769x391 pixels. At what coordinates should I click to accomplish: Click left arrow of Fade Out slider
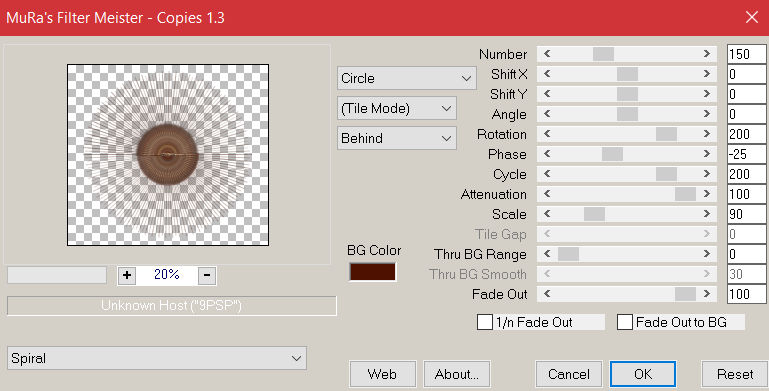pos(547,294)
